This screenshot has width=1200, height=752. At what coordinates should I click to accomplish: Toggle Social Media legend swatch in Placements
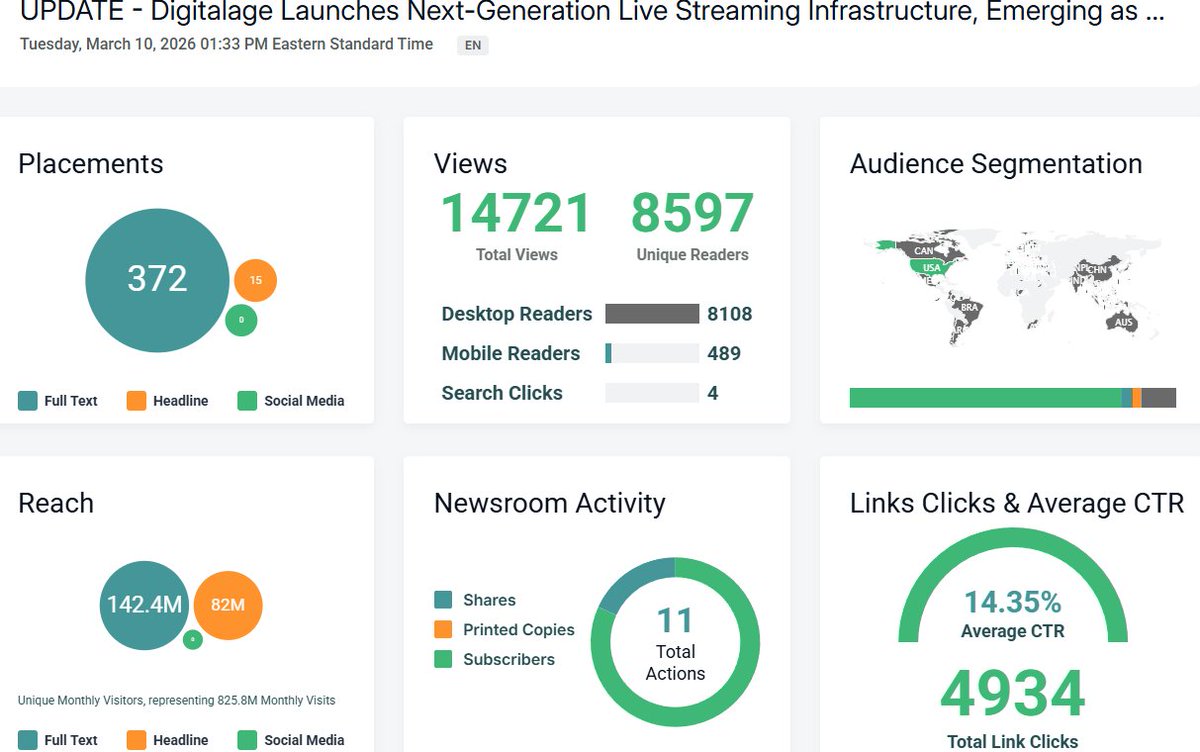click(x=247, y=401)
